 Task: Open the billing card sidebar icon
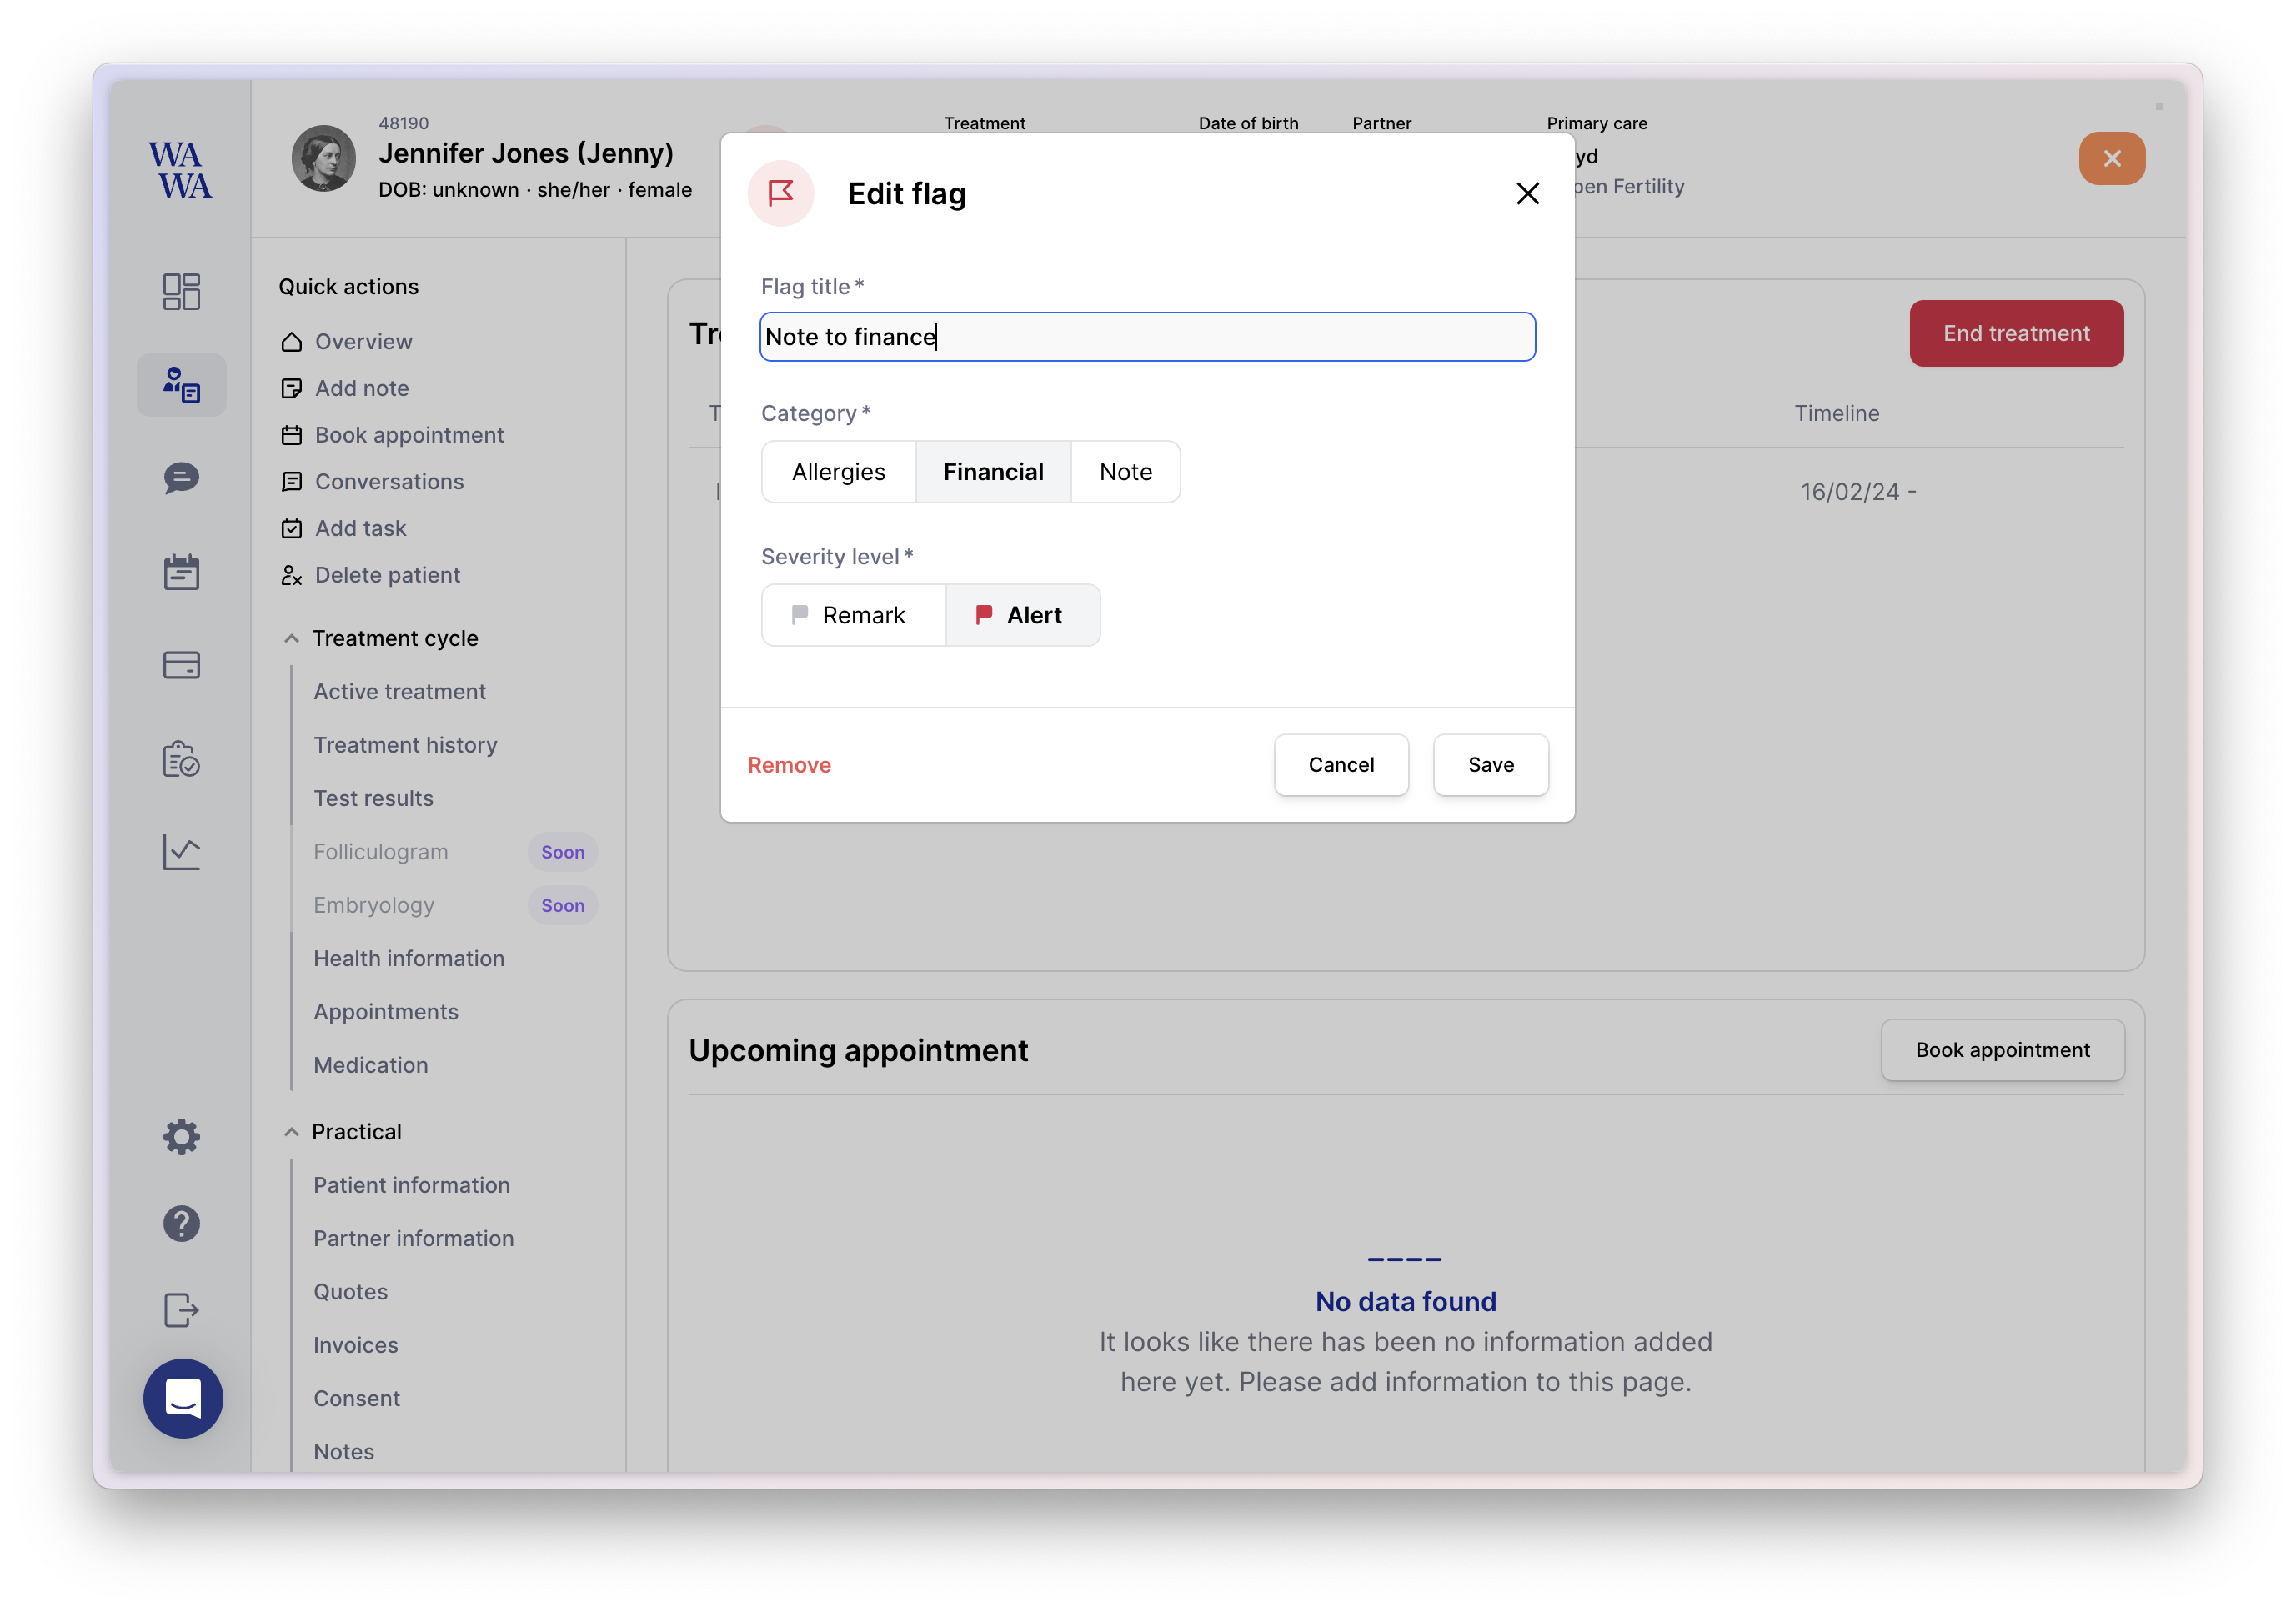[181, 665]
